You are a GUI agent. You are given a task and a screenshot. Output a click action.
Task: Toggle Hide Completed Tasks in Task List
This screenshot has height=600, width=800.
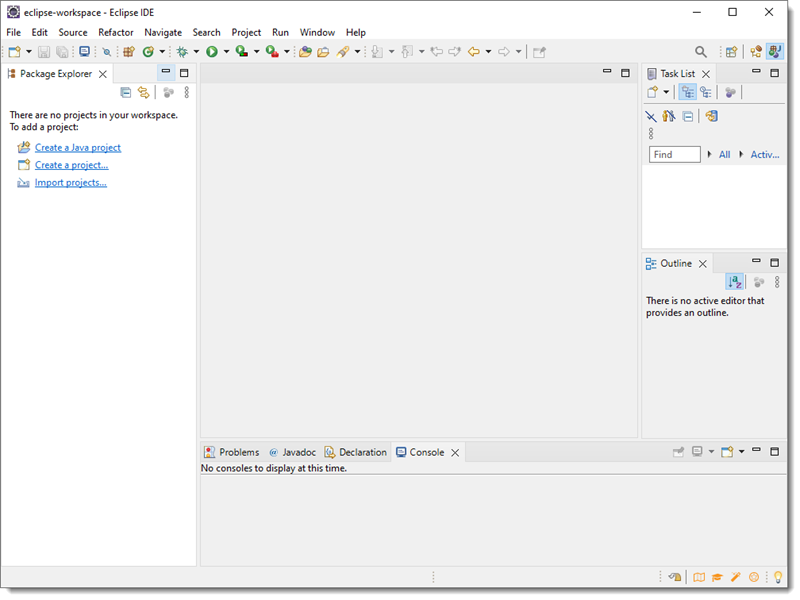(x=651, y=116)
